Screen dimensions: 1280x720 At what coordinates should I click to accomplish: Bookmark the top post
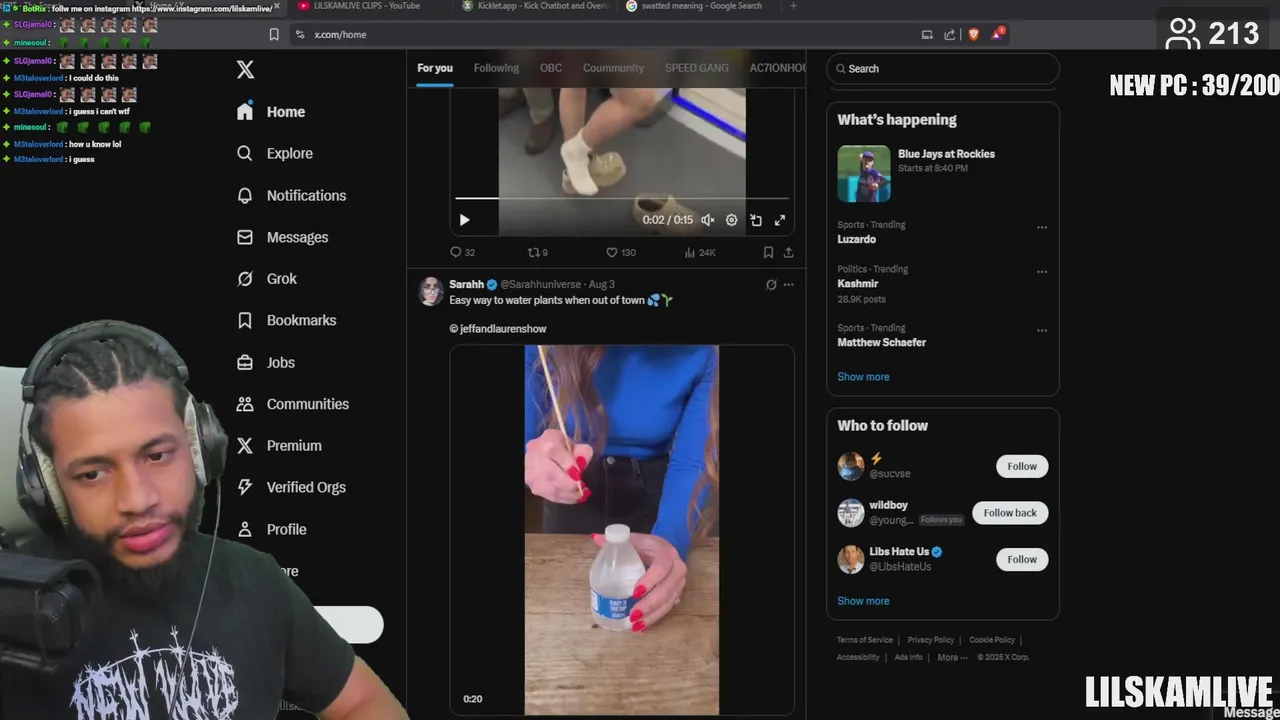768,252
